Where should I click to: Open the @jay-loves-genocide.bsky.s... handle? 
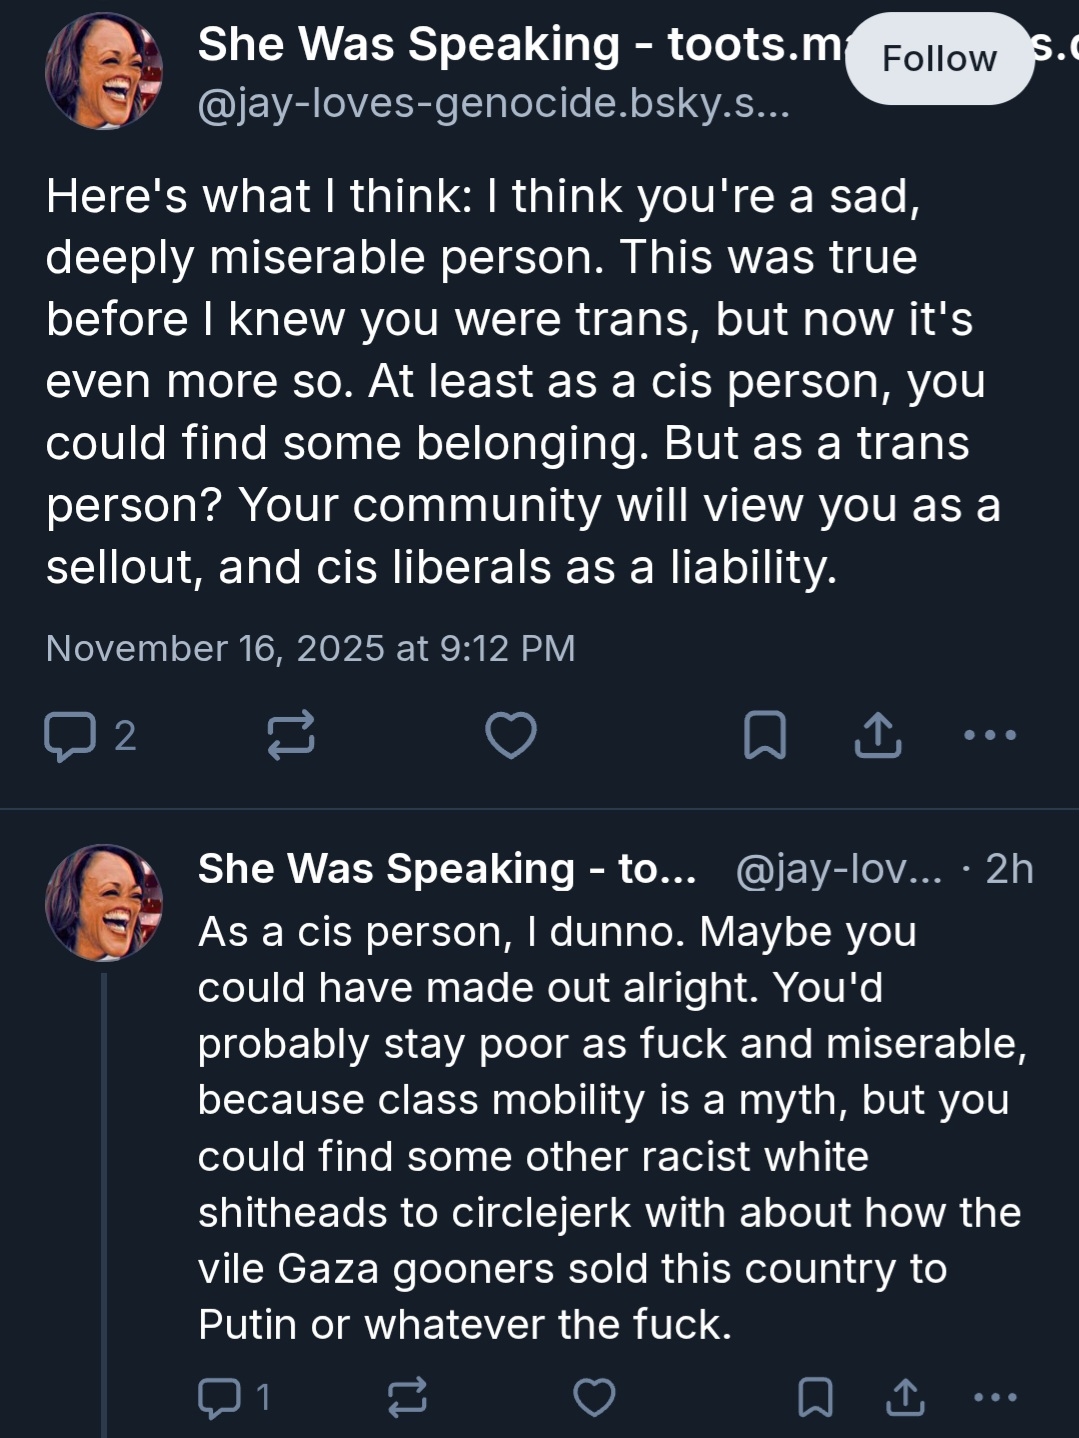pos(494,104)
